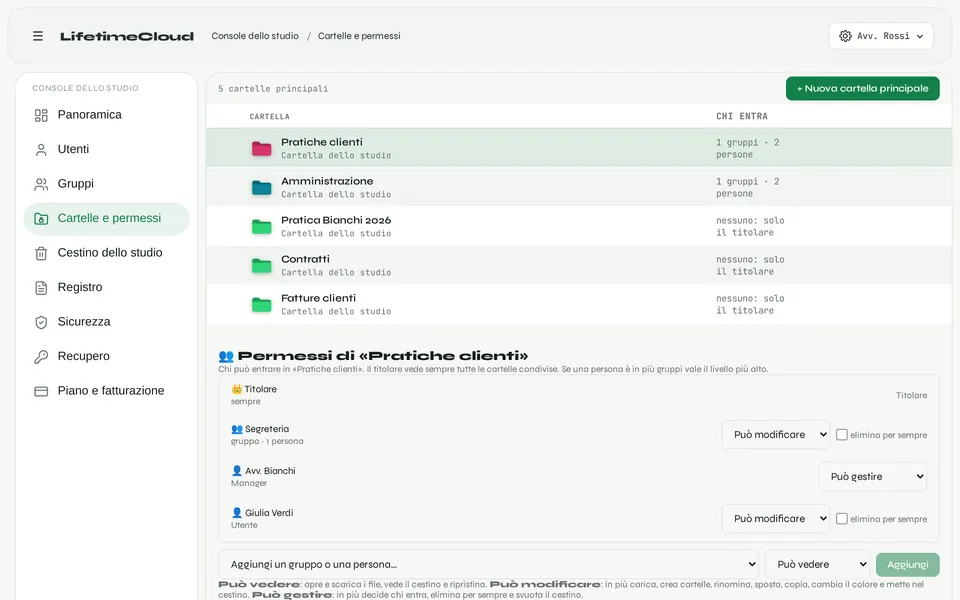Screen dimensions: 960x600
Task: Open the Avv. Rossi account dropdown
Action: point(881,36)
